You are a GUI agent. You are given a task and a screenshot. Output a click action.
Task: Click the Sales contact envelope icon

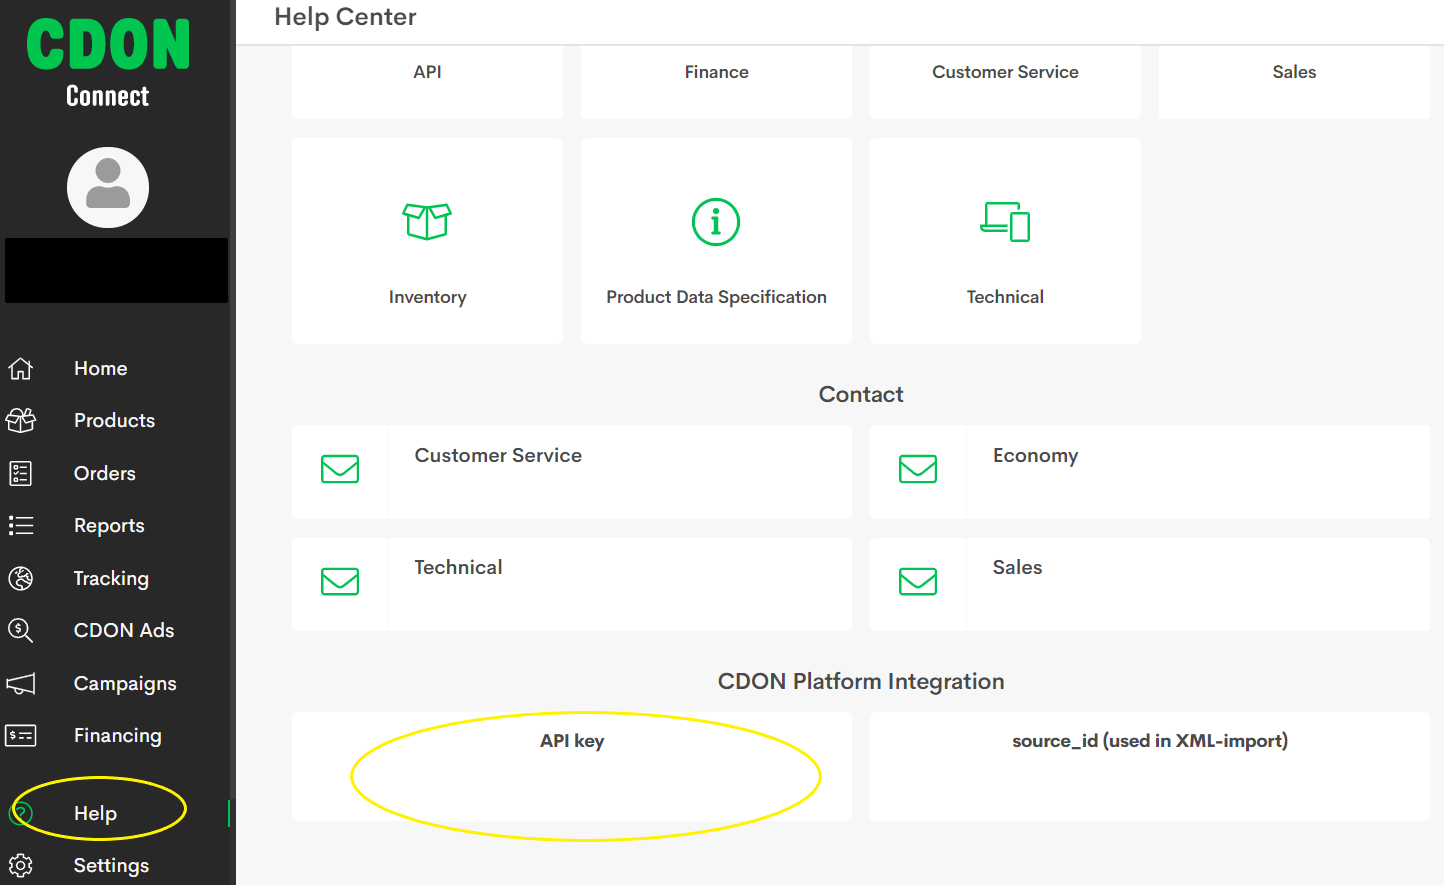tap(918, 581)
